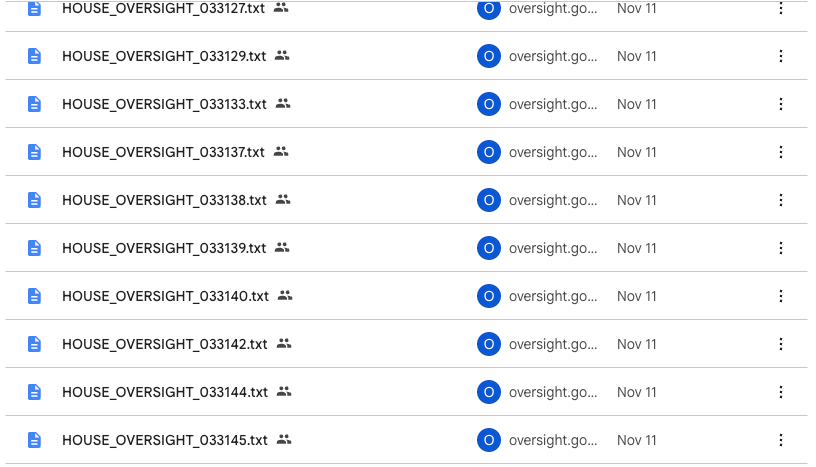Image resolution: width=816 pixels, height=467 pixels.
Task: Click the shared people icon on HOUSE_OVERSIGHT_033133.txt
Action: (283, 104)
